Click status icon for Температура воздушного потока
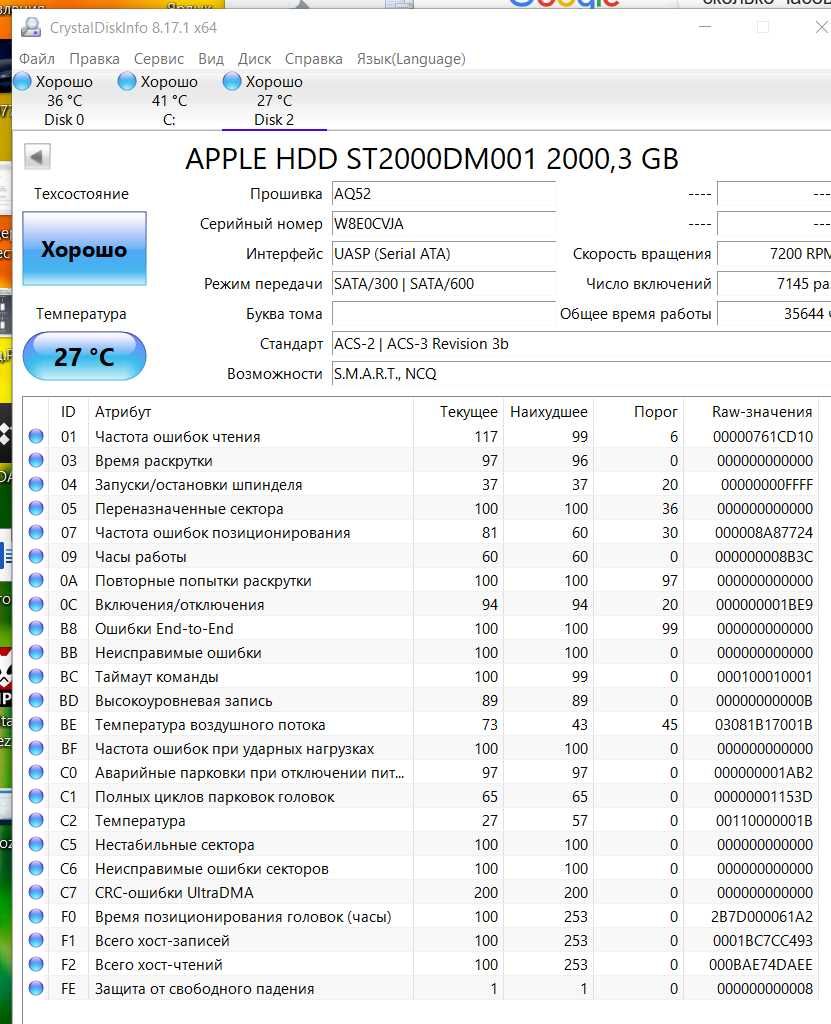Viewport: 831px width, 1024px height. click(x=36, y=724)
